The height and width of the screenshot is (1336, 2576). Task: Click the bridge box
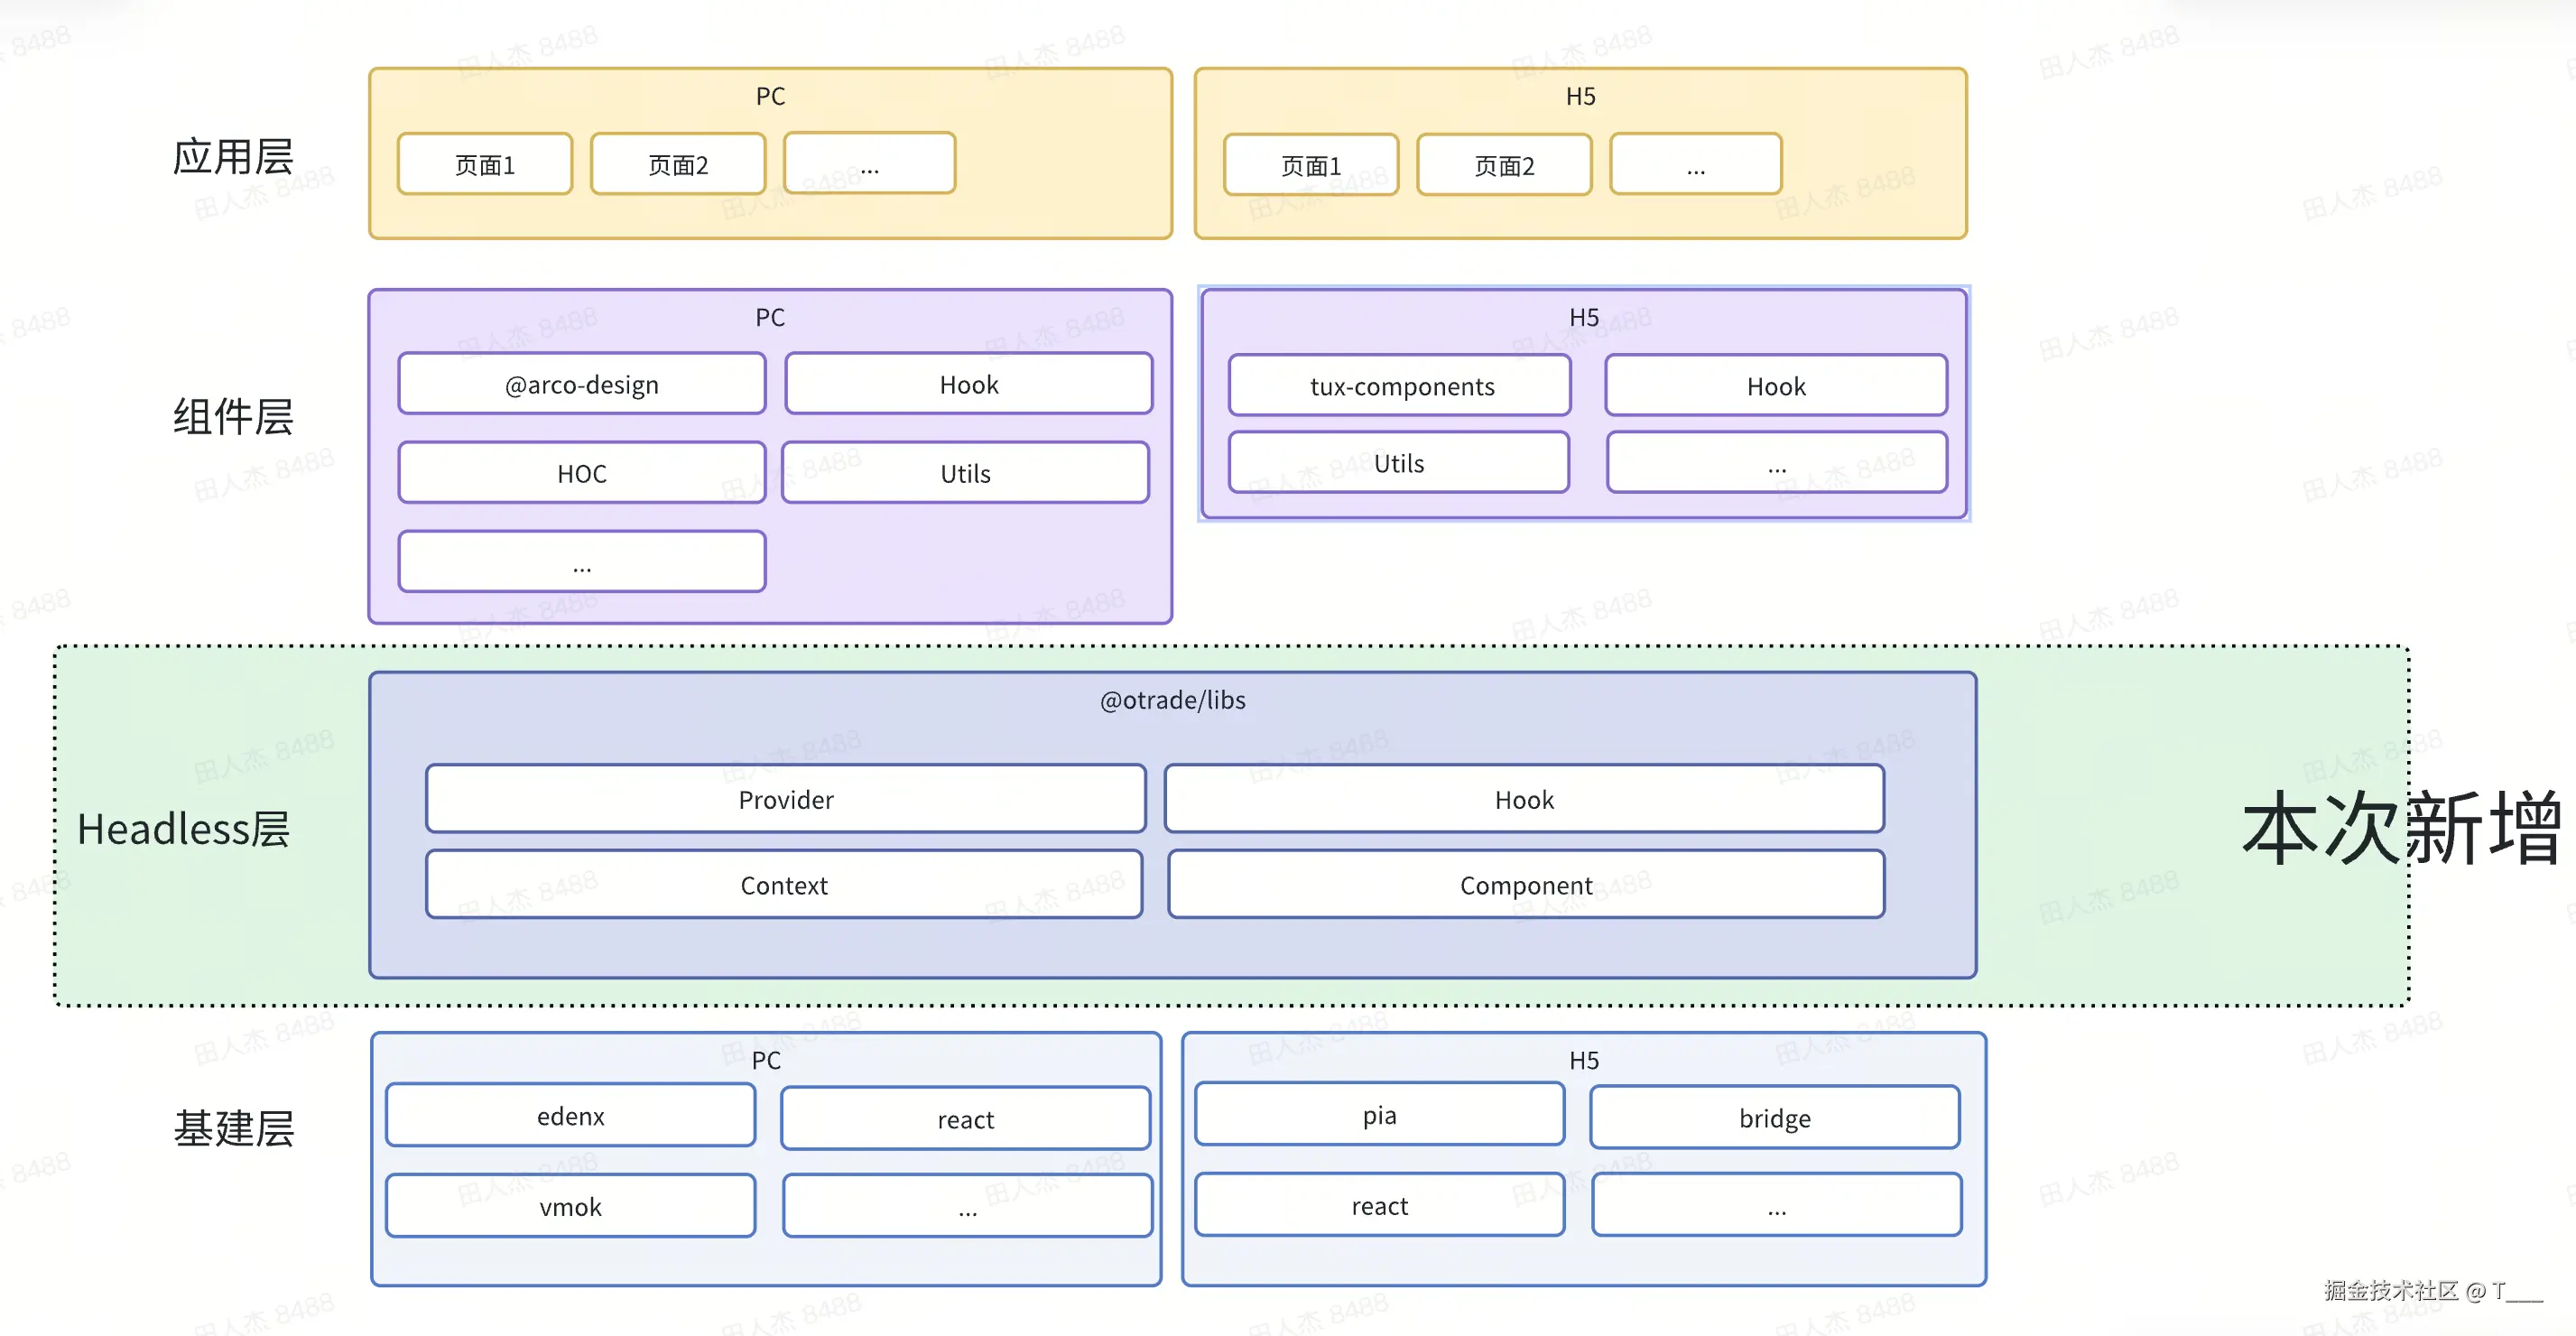coord(1774,1118)
